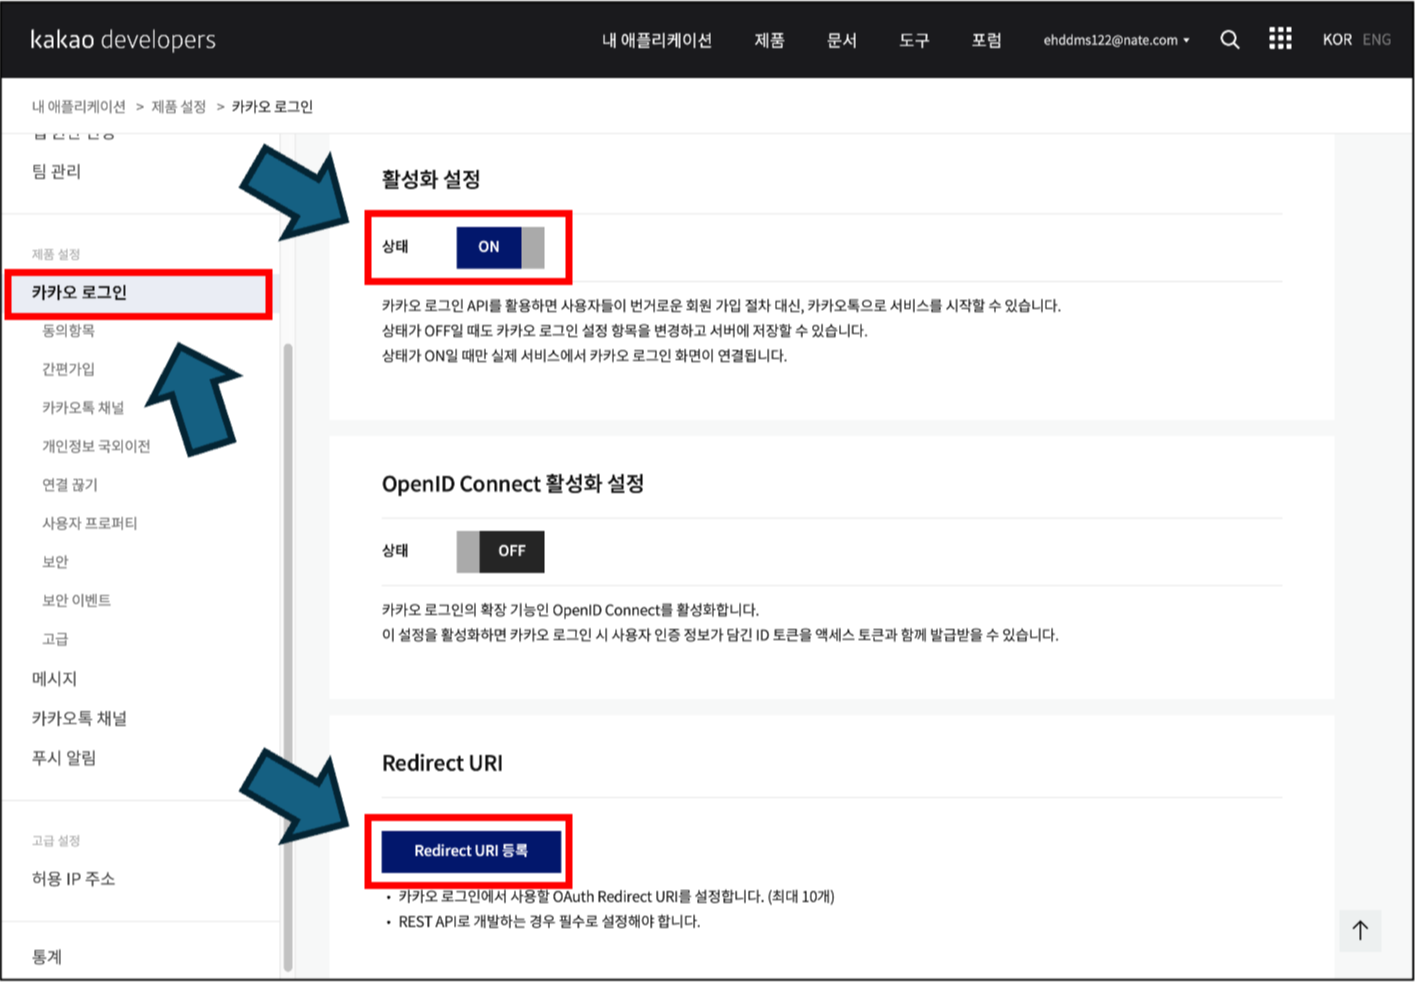The height and width of the screenshot is (982, 1415).
Task: Select 푸시 알림 in sidebar
Action: click(x=64, y=758)
